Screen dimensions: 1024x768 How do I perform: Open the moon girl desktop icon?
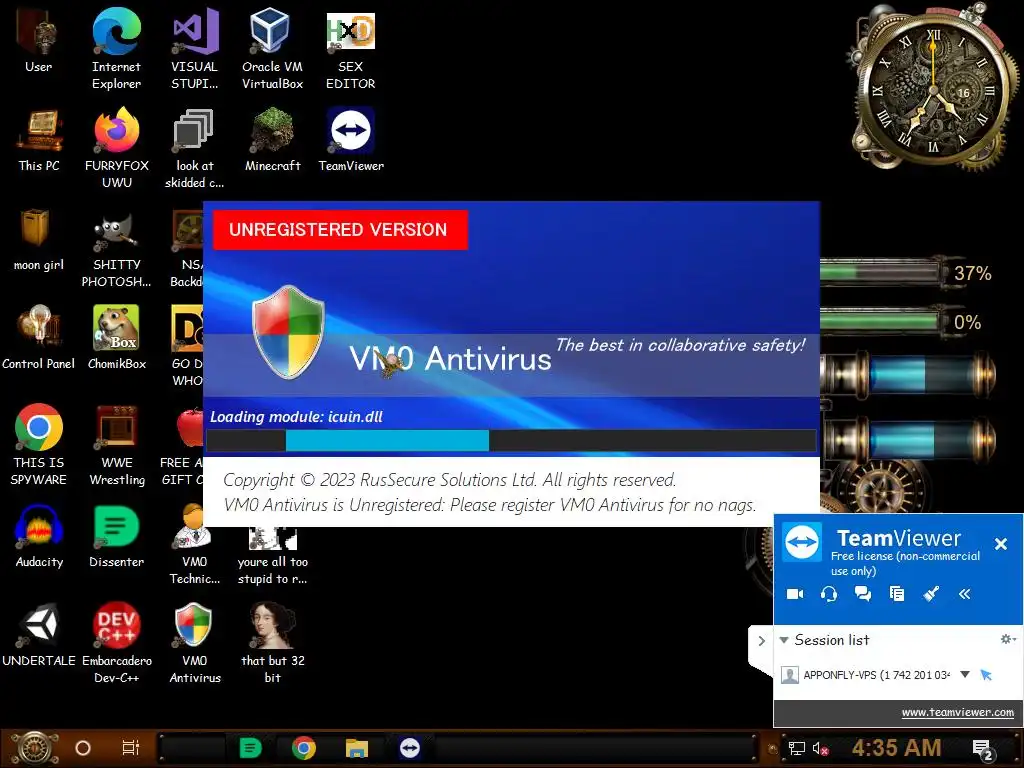tap(39, 239)
